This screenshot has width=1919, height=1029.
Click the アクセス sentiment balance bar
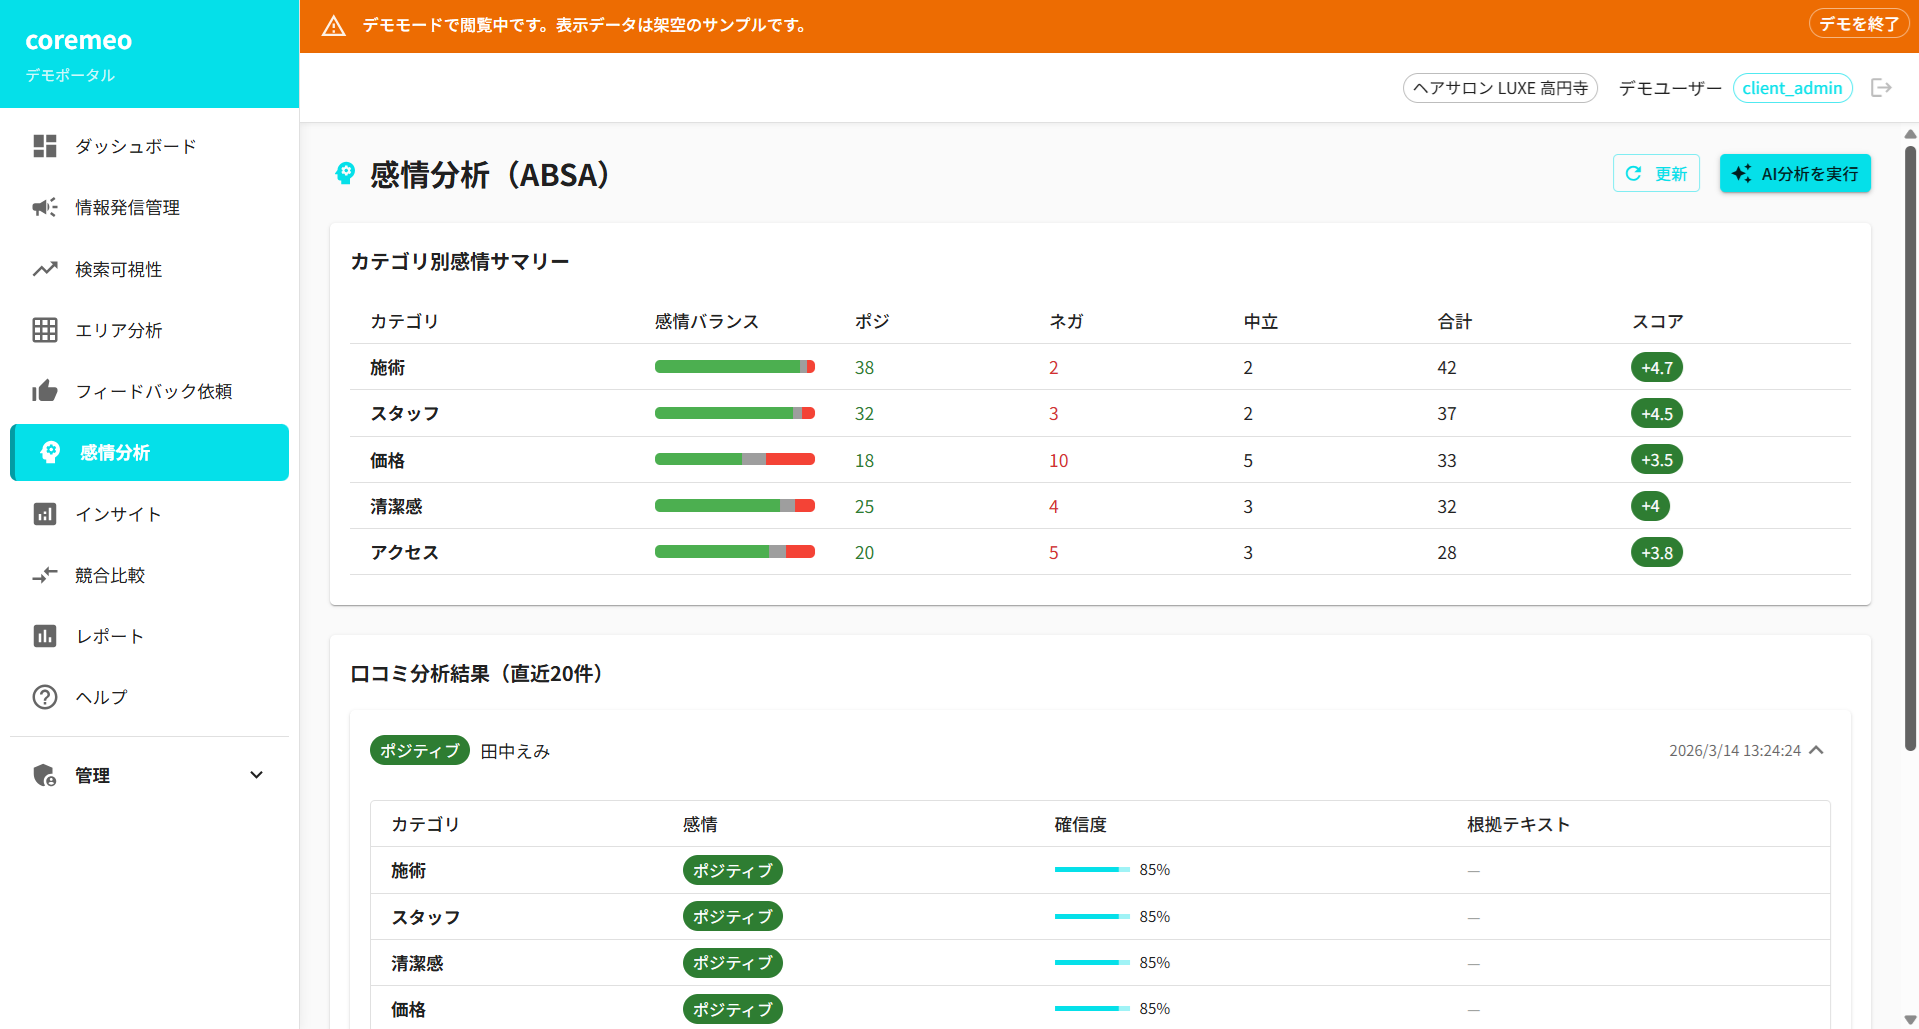[735, 552]
